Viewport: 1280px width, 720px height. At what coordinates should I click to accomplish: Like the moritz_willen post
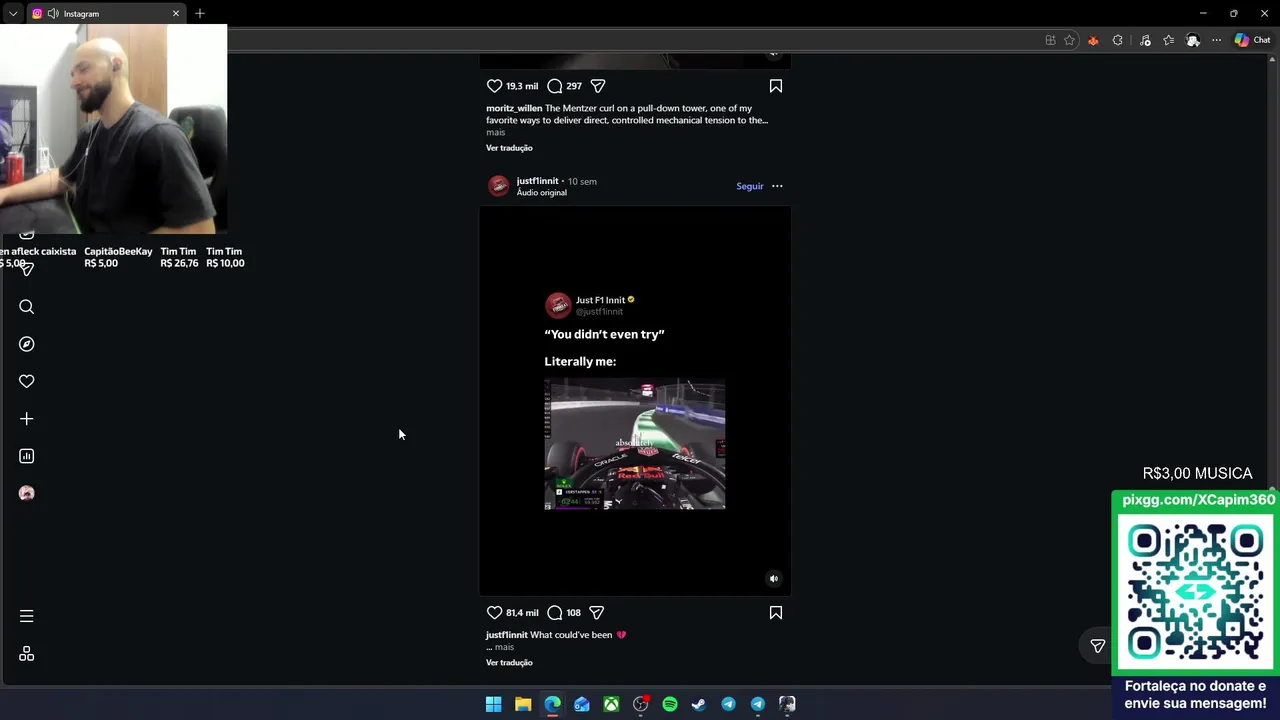coord(494,86)
